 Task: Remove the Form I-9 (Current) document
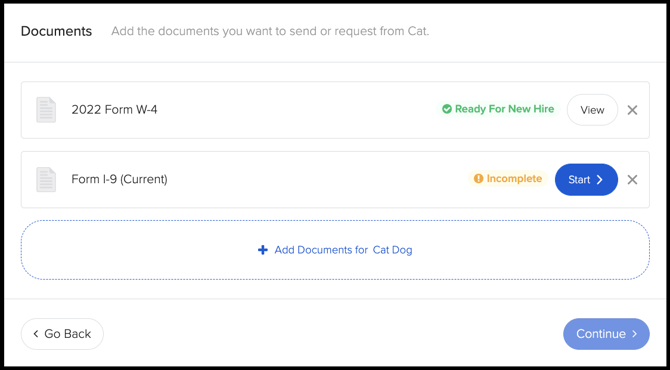[632, 180]
